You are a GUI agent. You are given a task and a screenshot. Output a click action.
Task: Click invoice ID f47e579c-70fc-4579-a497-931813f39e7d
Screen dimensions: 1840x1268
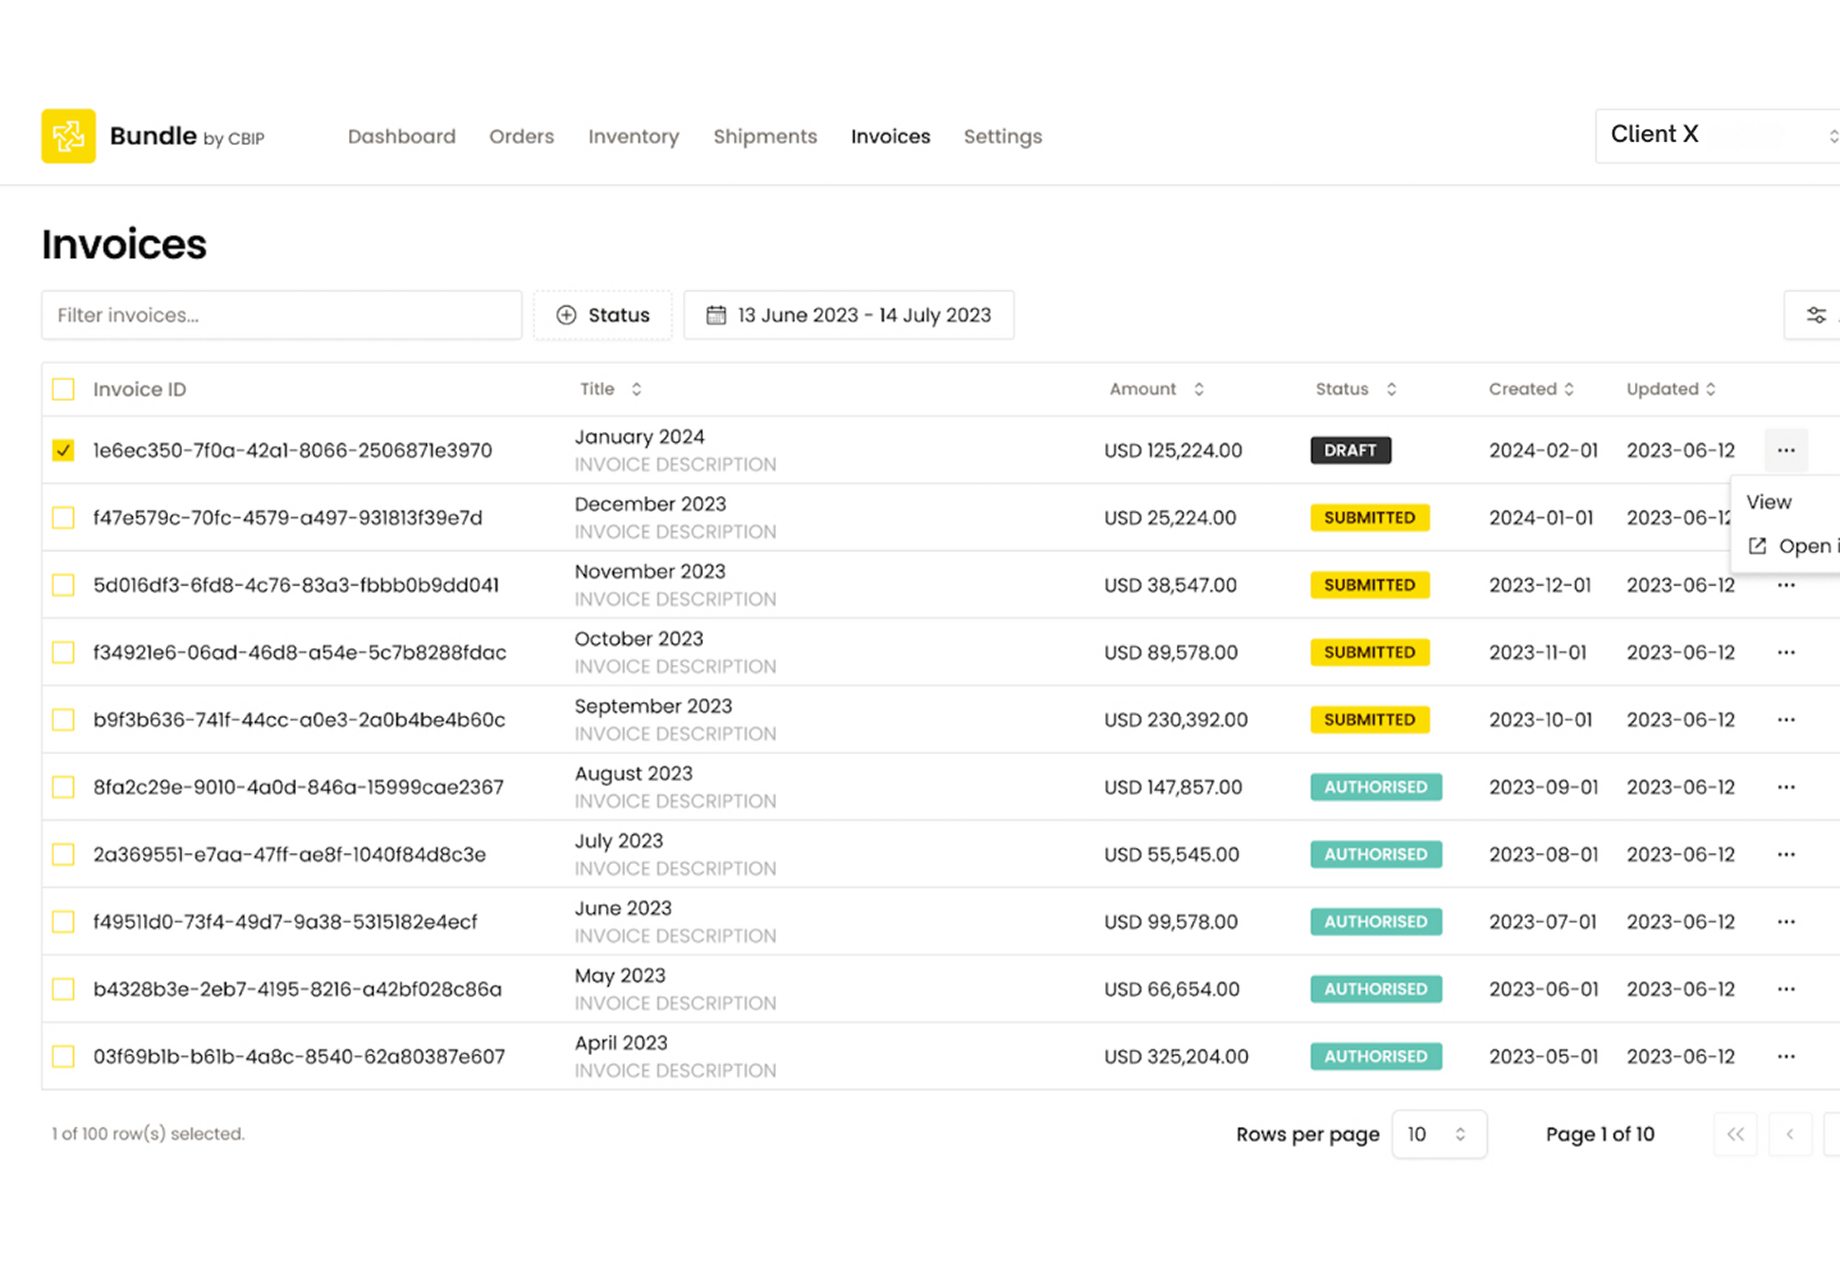tap(288, 518)
